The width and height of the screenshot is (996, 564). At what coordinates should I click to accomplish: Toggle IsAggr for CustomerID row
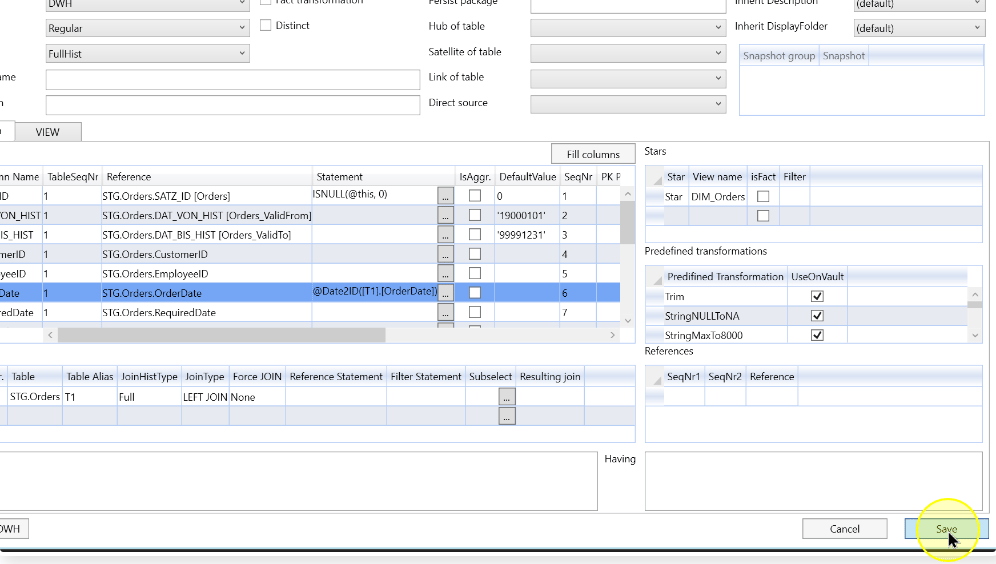[474, 254]
